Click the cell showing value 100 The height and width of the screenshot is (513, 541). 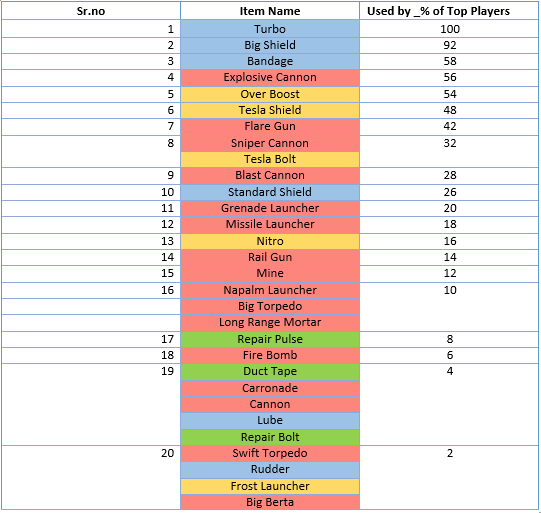[x=449, y=29]
